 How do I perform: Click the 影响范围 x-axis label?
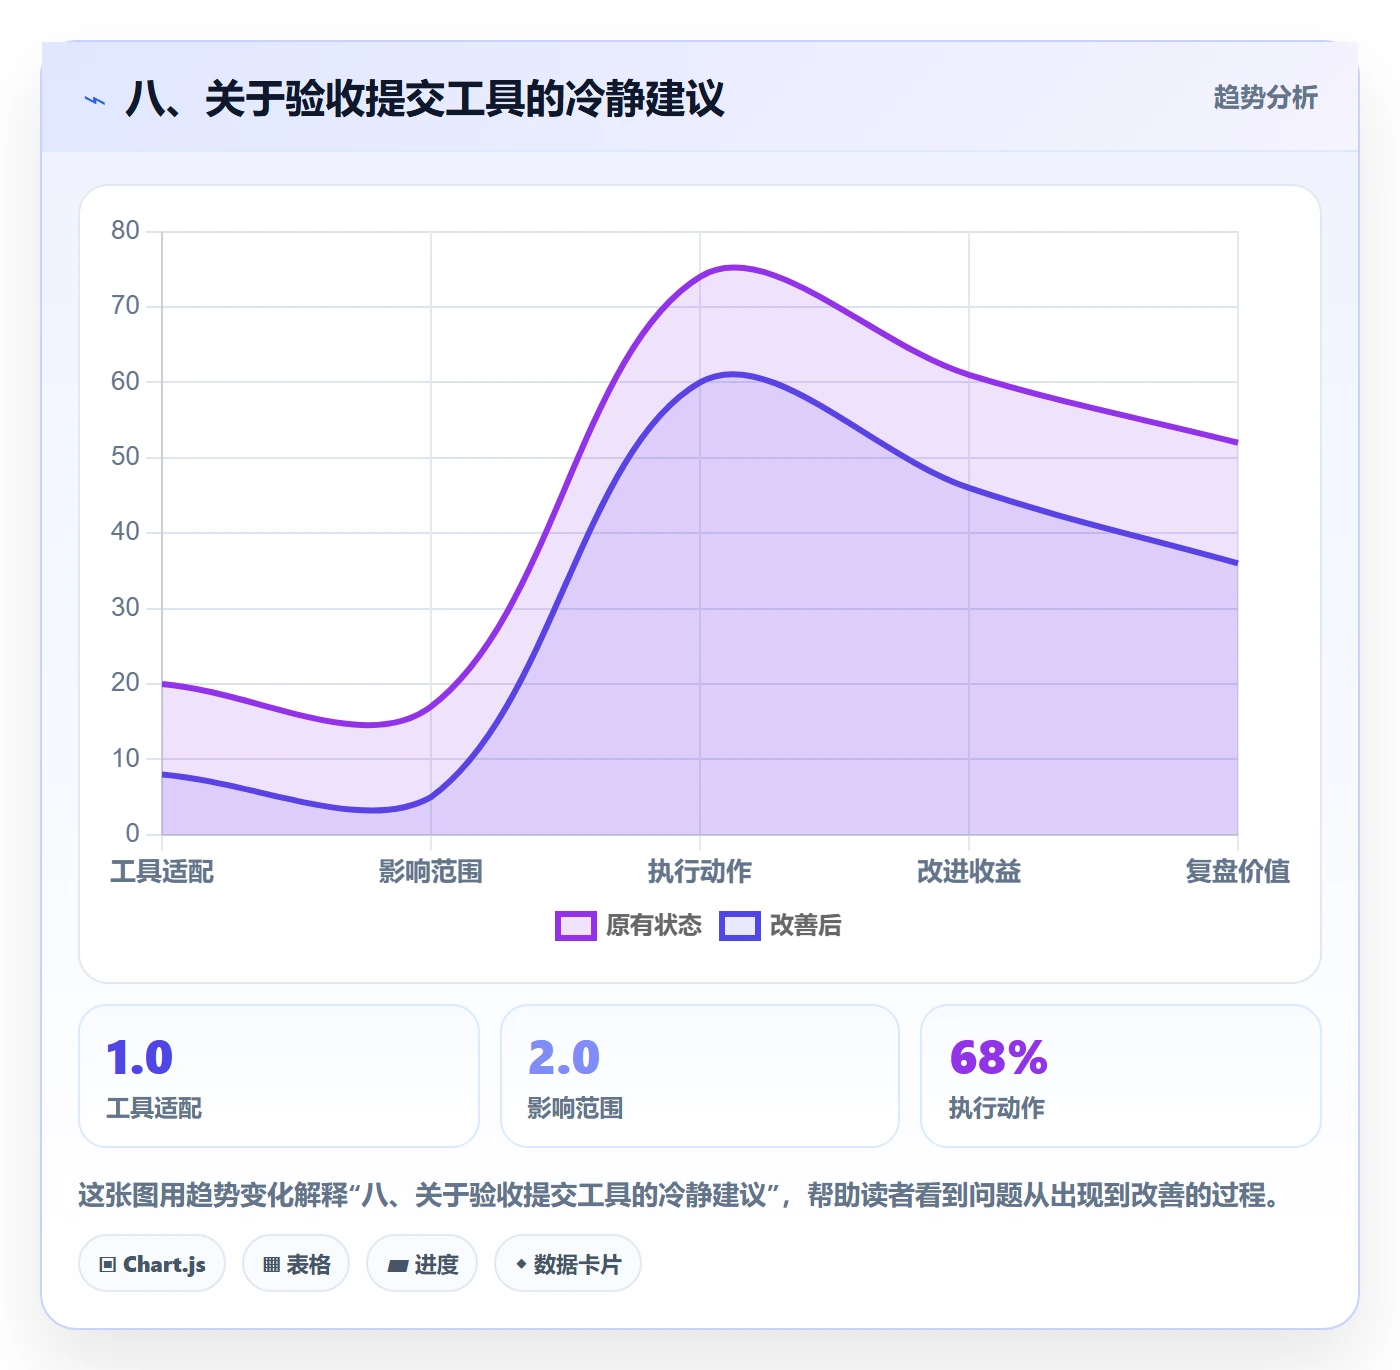431,872
